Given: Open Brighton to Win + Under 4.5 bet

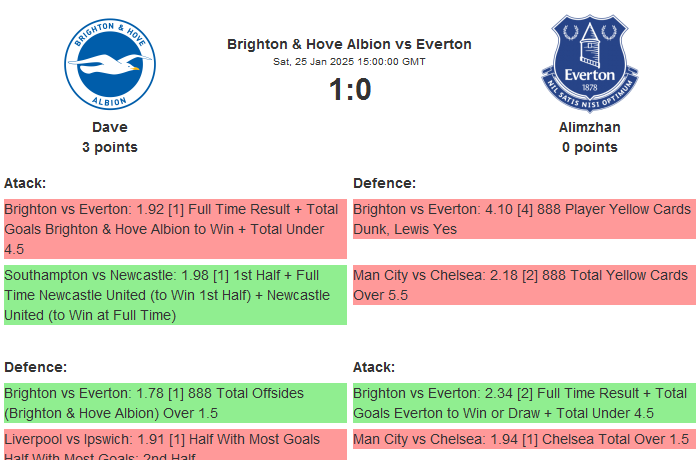Looking at the screenshot, I should 175,229.
